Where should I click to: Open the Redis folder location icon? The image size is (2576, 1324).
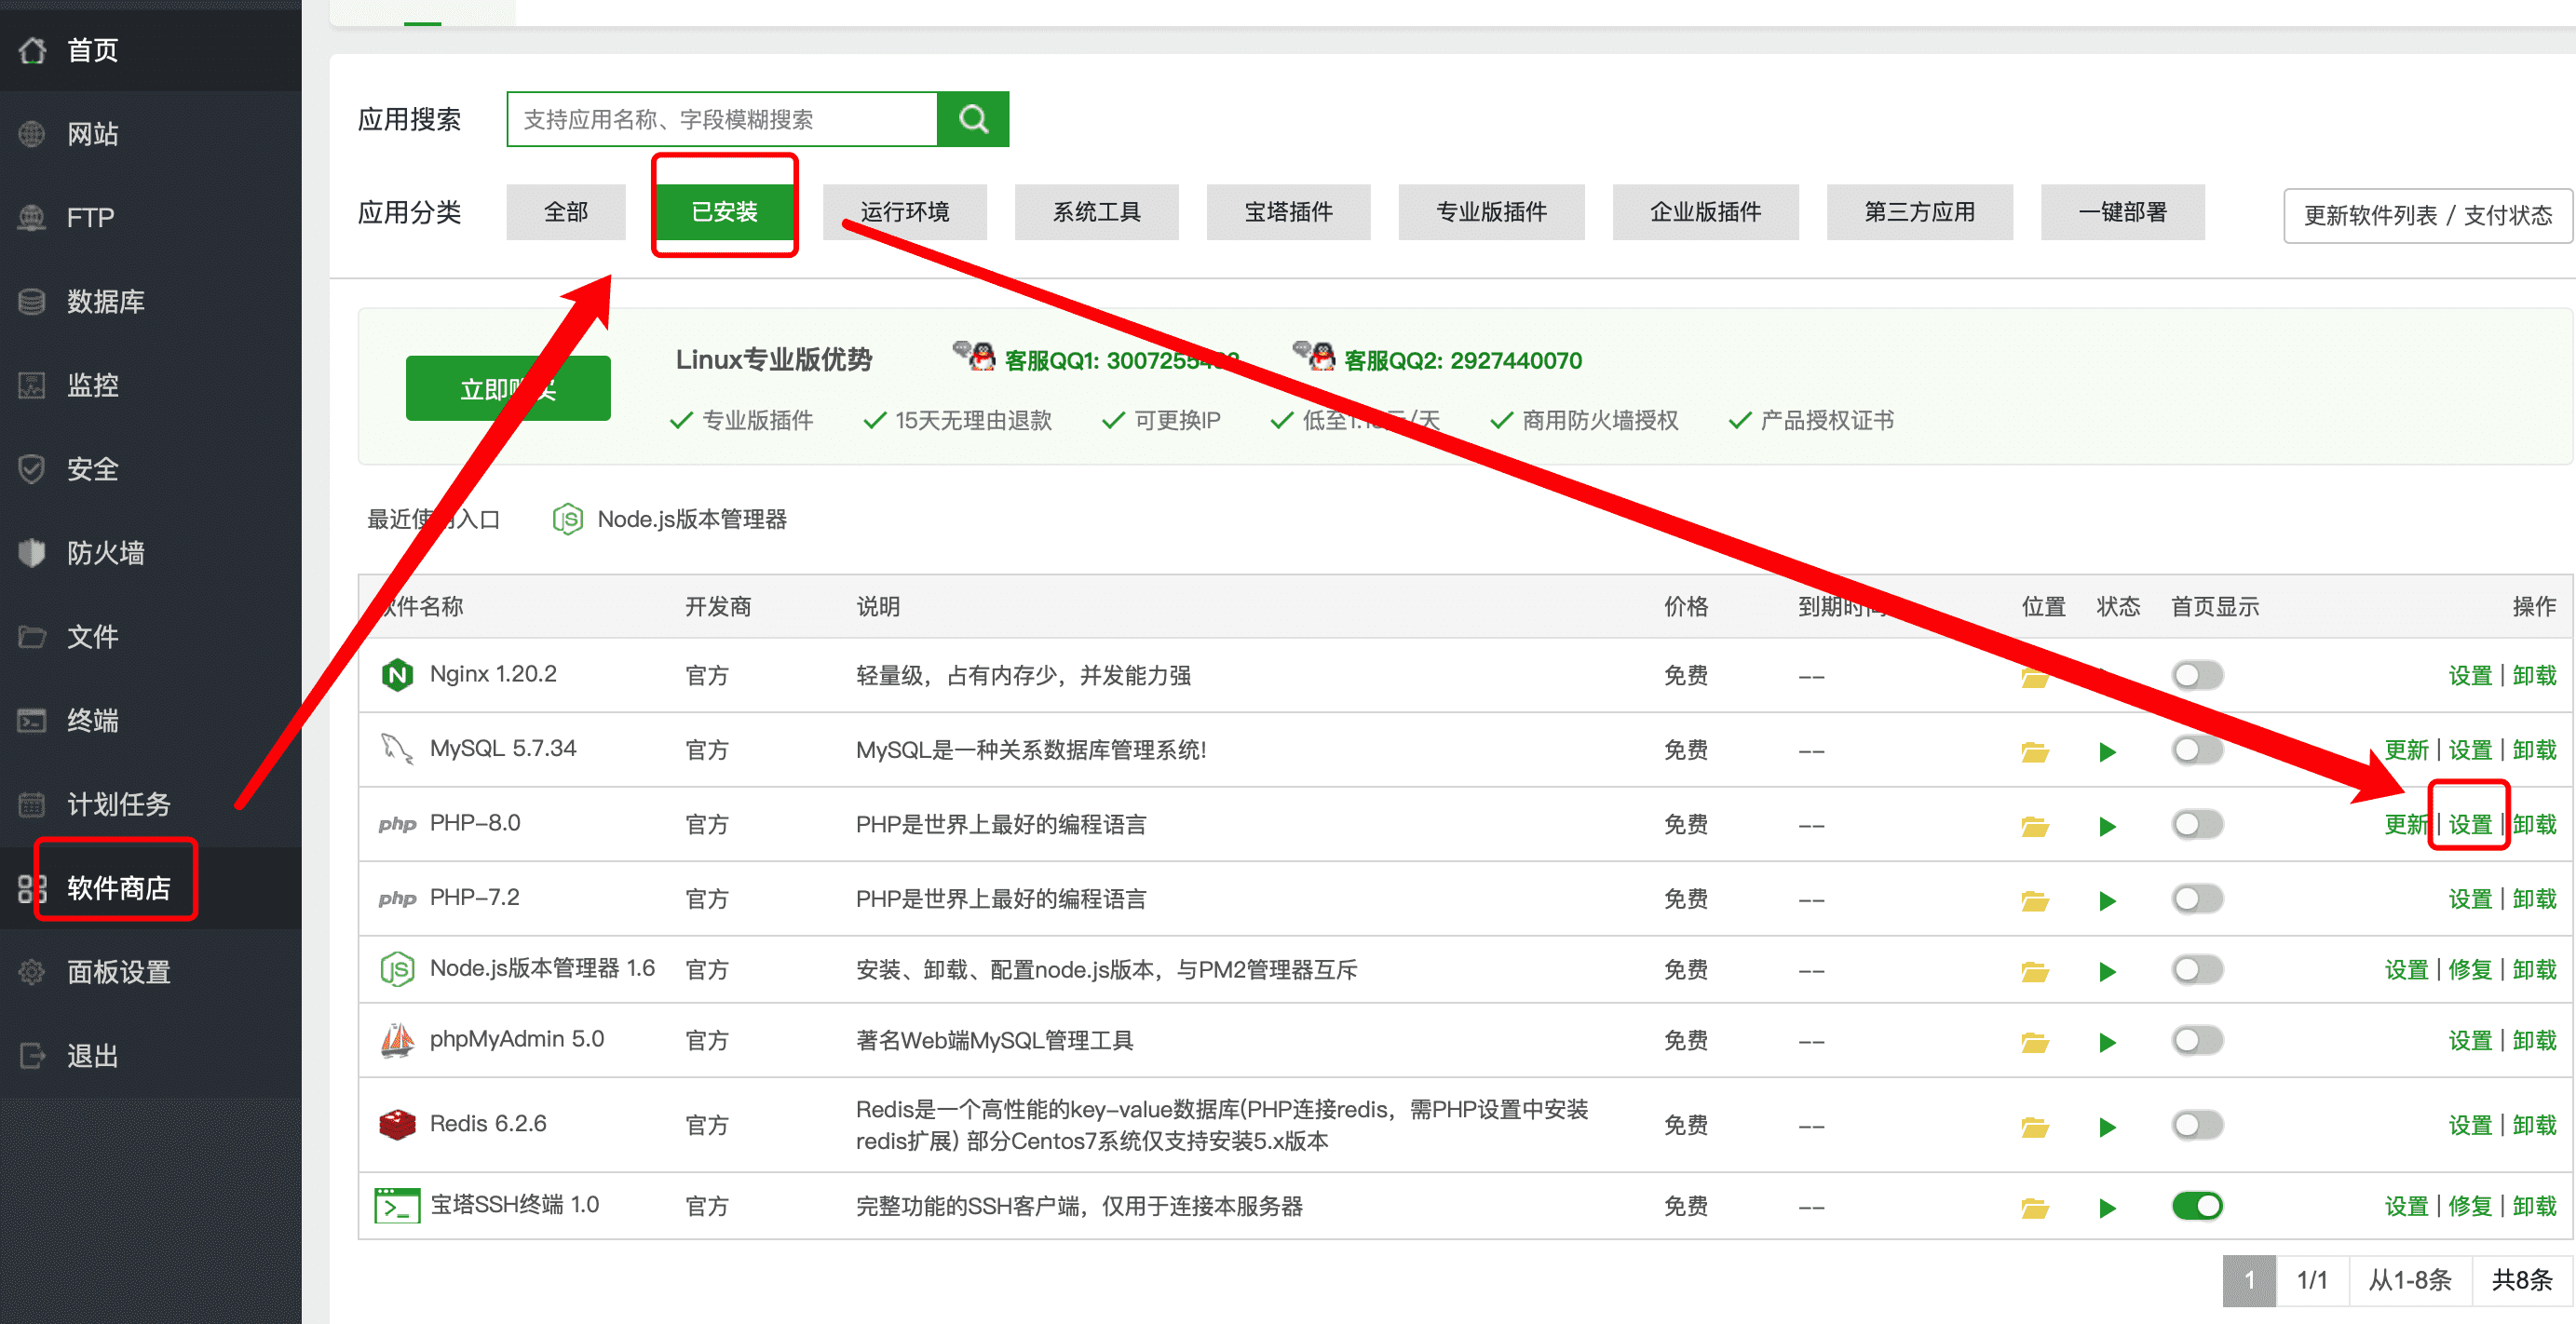click(x=2034, y=1127)
